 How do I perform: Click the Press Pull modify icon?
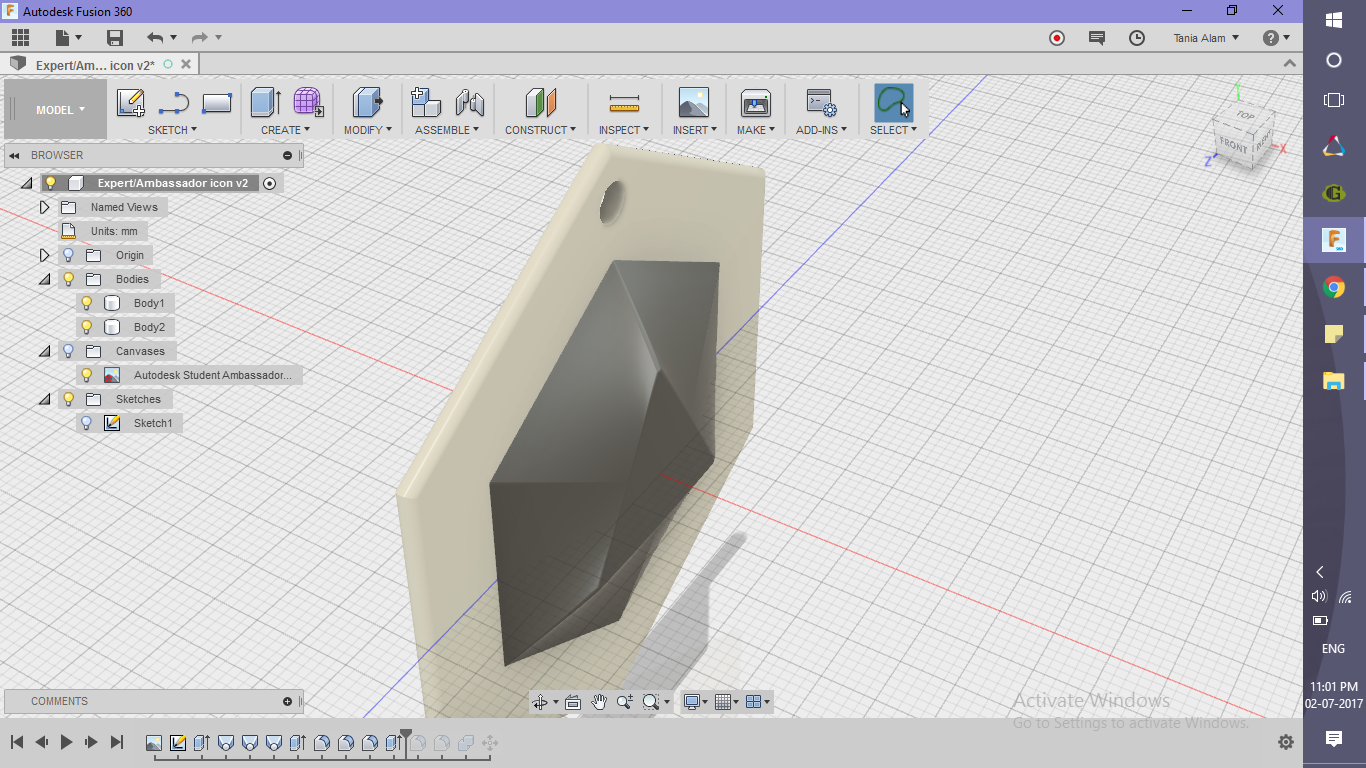click(368, 103)
